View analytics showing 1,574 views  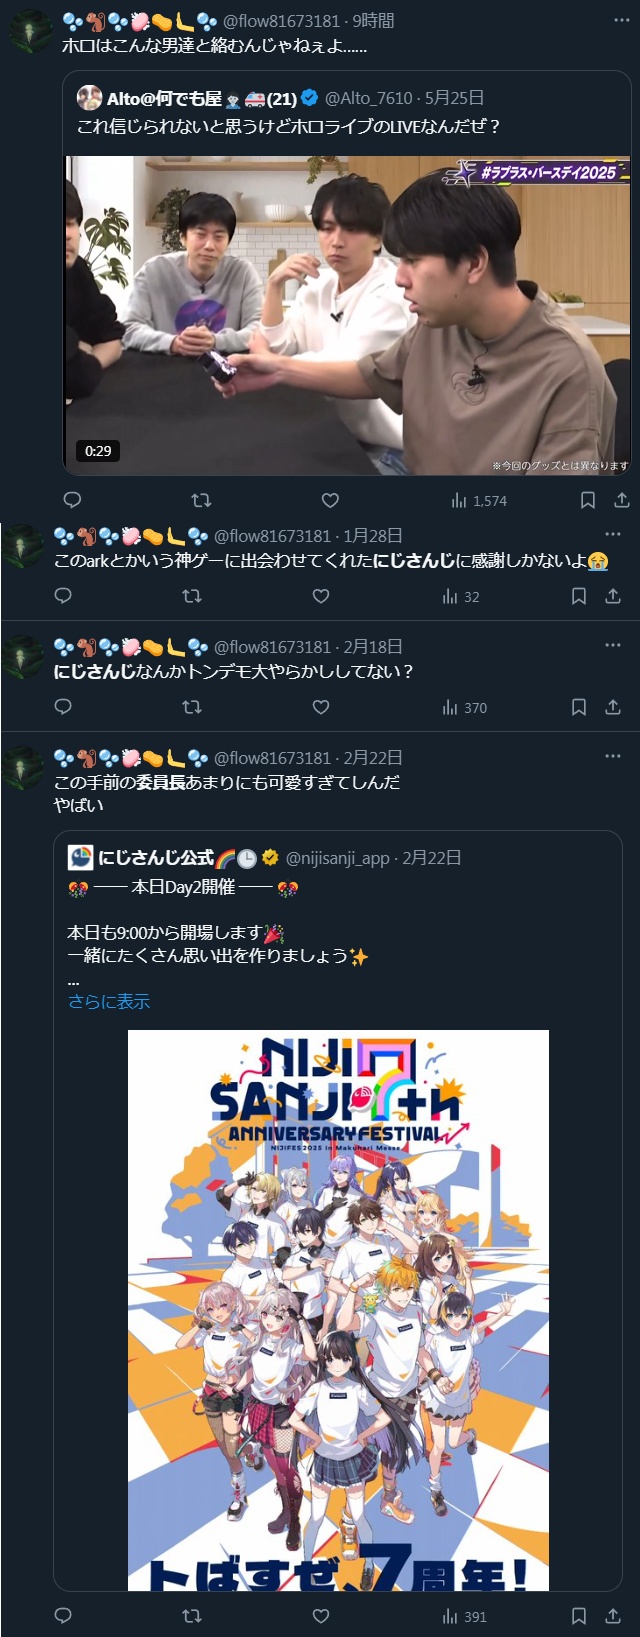(478, 500)
